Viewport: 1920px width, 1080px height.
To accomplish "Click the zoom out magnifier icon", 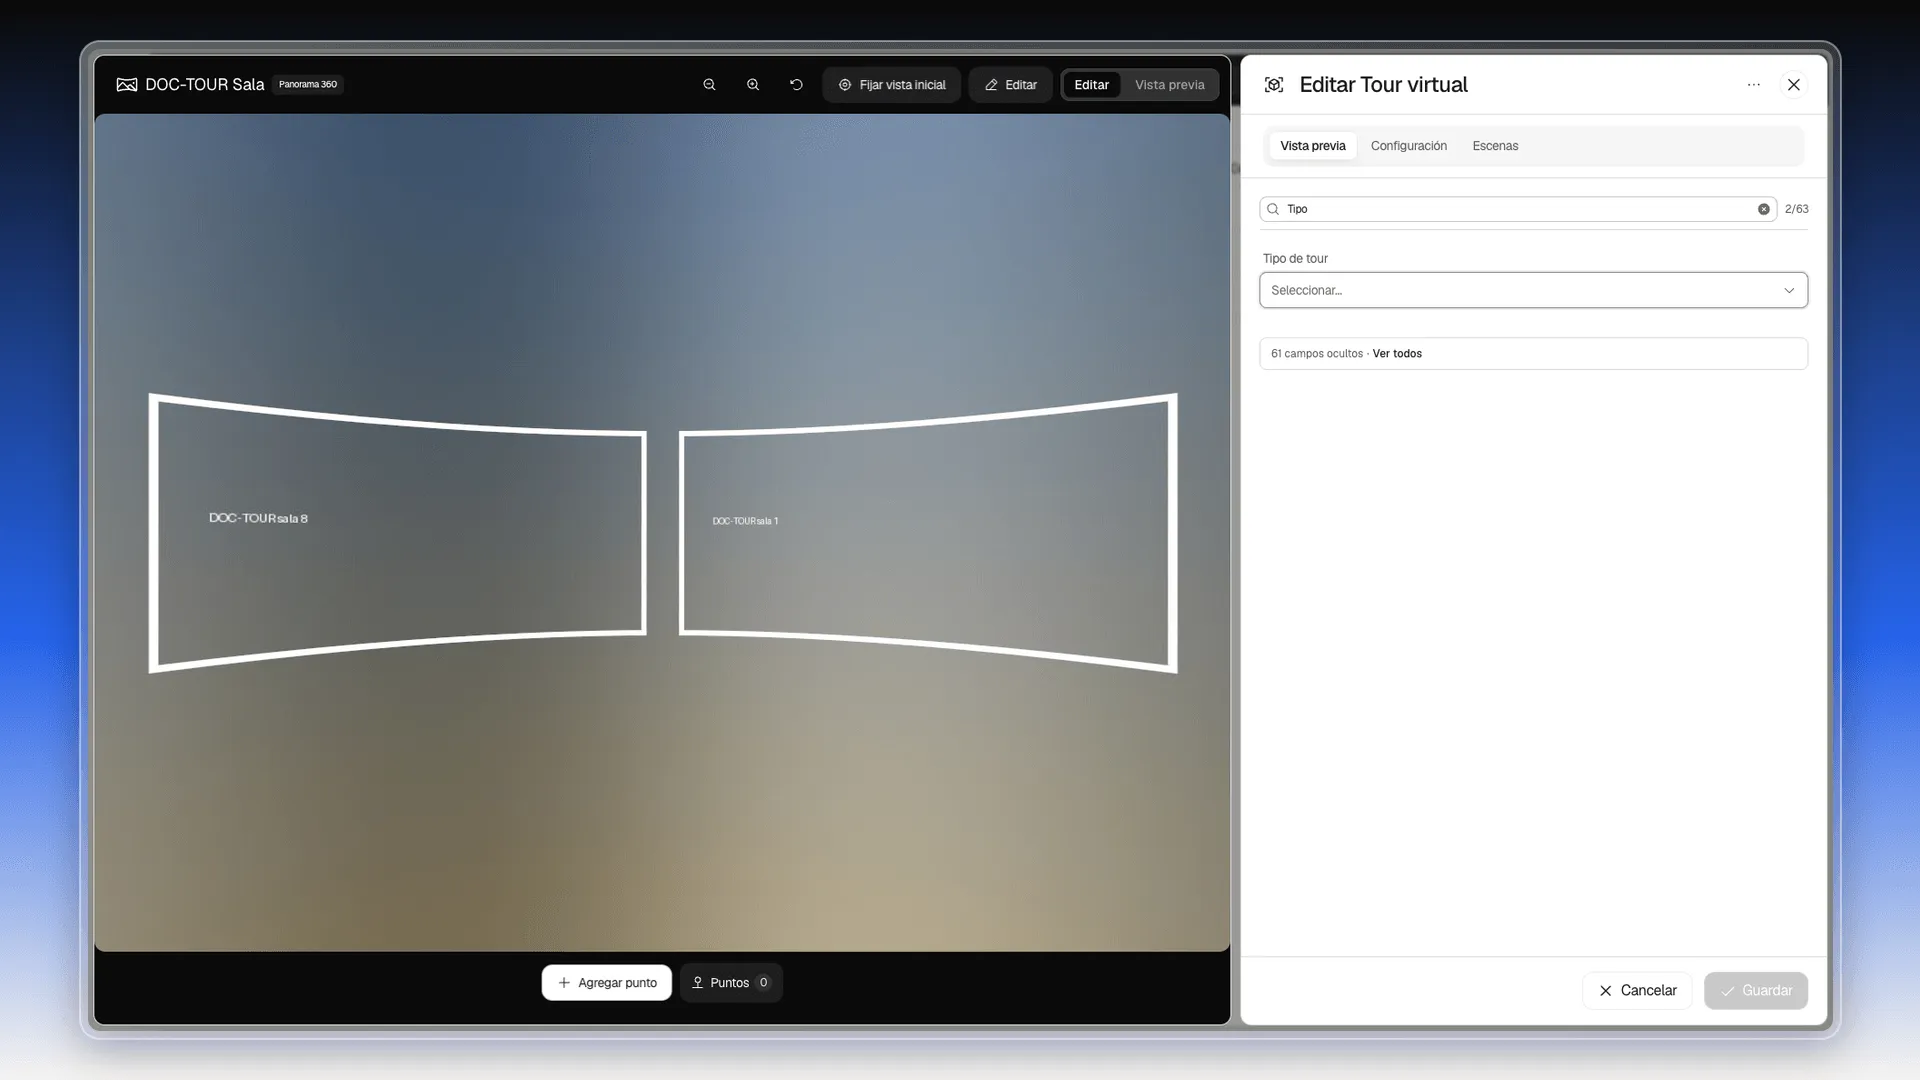I will pyautogui.click(x=709, y=85).
